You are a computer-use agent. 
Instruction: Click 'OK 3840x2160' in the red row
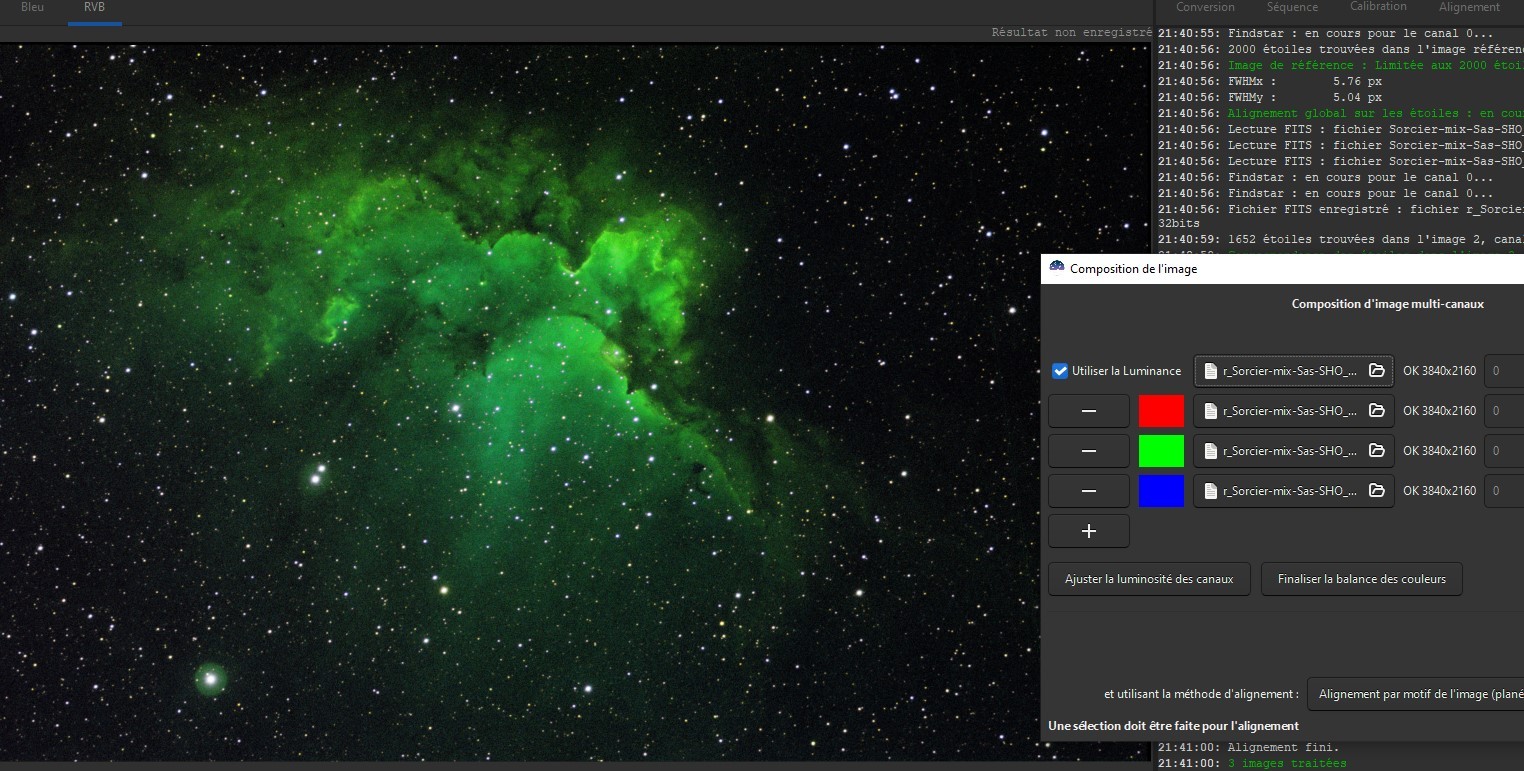pos(1439,411)
